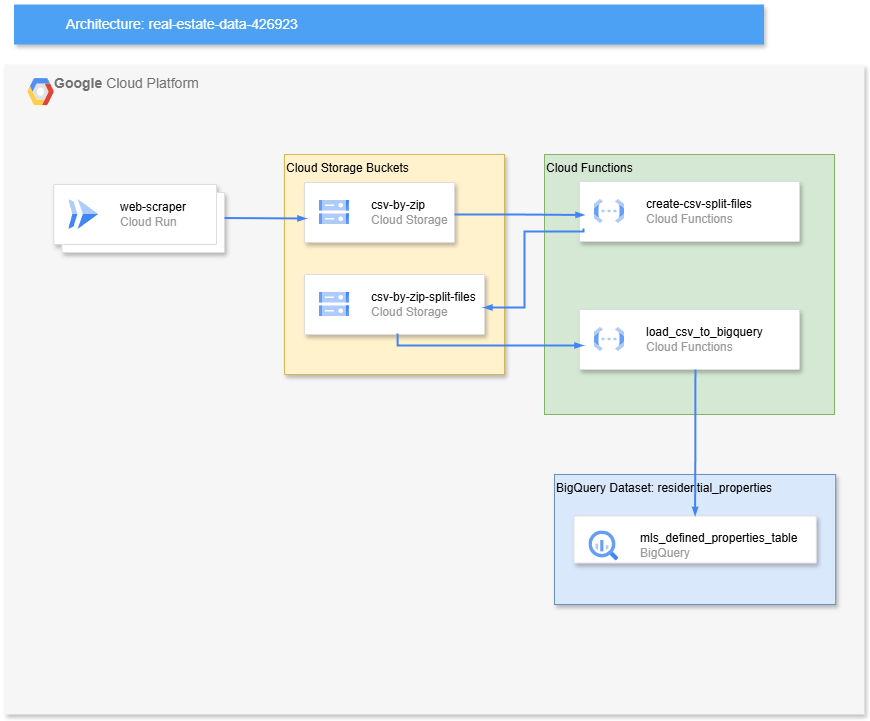
Task: Click the Google Cloud Platform hexagon logo
Action: point(41,92)
